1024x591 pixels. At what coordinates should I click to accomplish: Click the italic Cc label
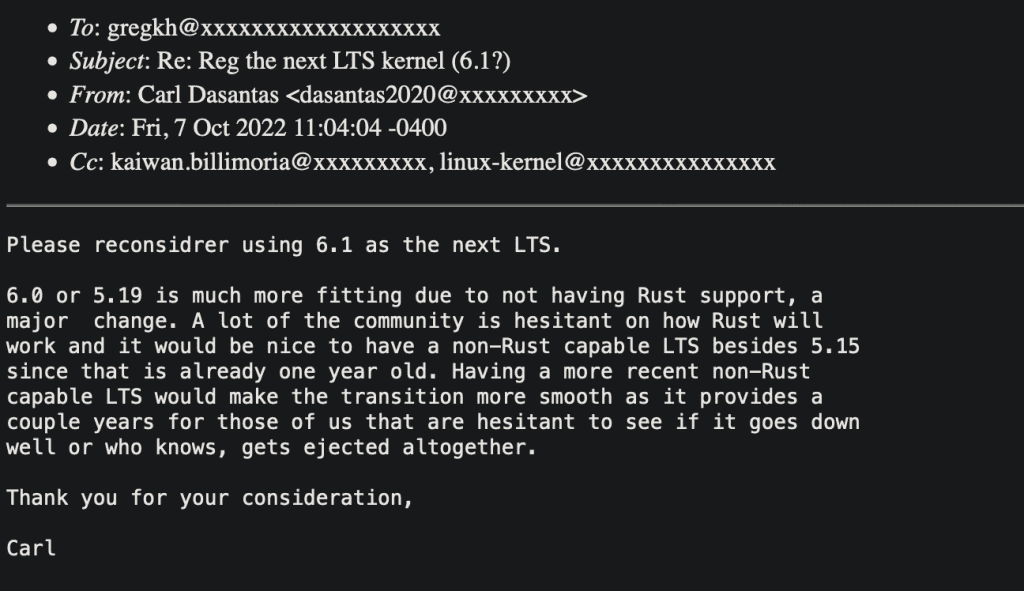(x=83, y=162)
